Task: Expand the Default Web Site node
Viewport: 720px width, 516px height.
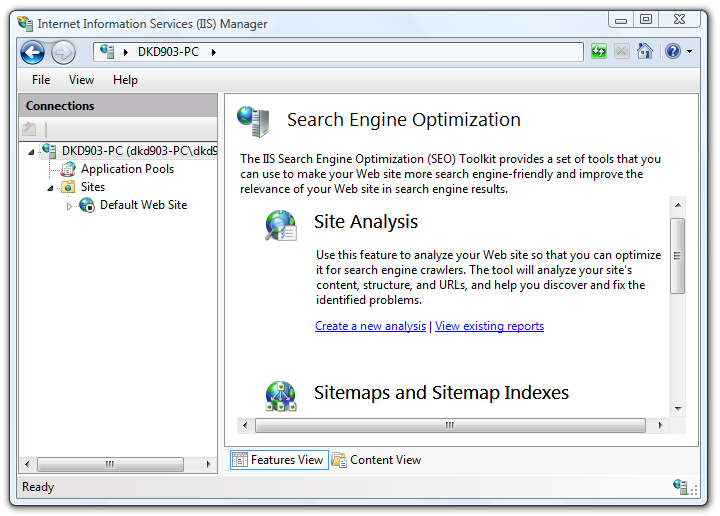Action: (69, 206)
